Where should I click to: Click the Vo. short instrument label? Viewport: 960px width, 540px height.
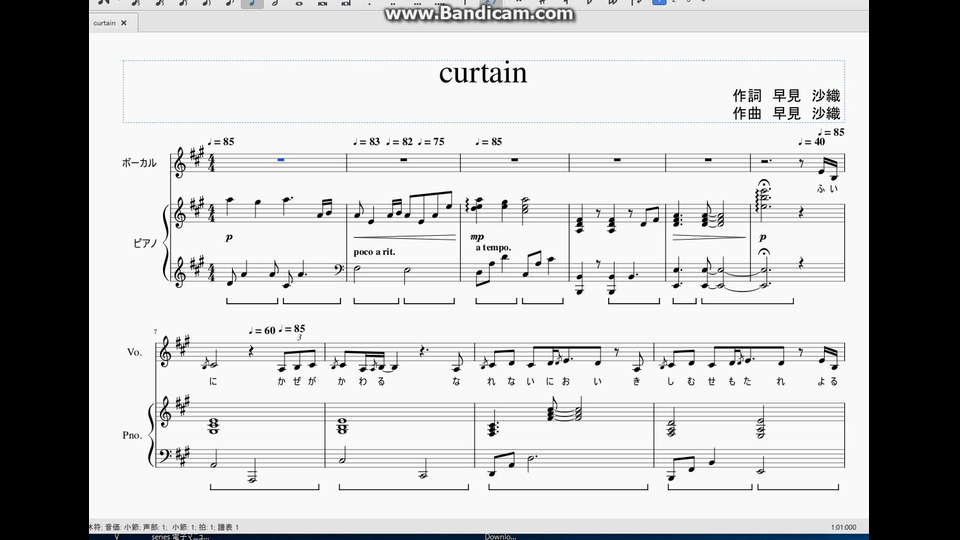[135, 352]
